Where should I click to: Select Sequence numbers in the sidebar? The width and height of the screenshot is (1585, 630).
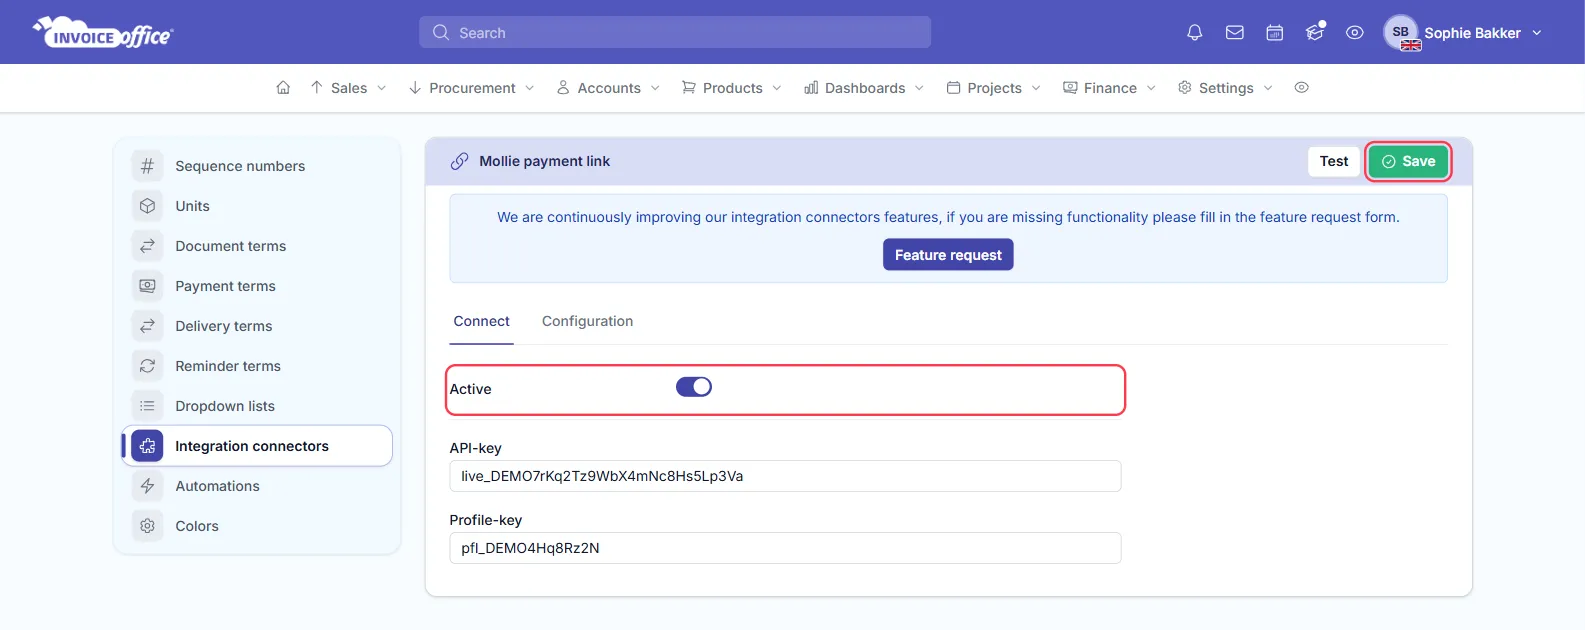point(258,166)
